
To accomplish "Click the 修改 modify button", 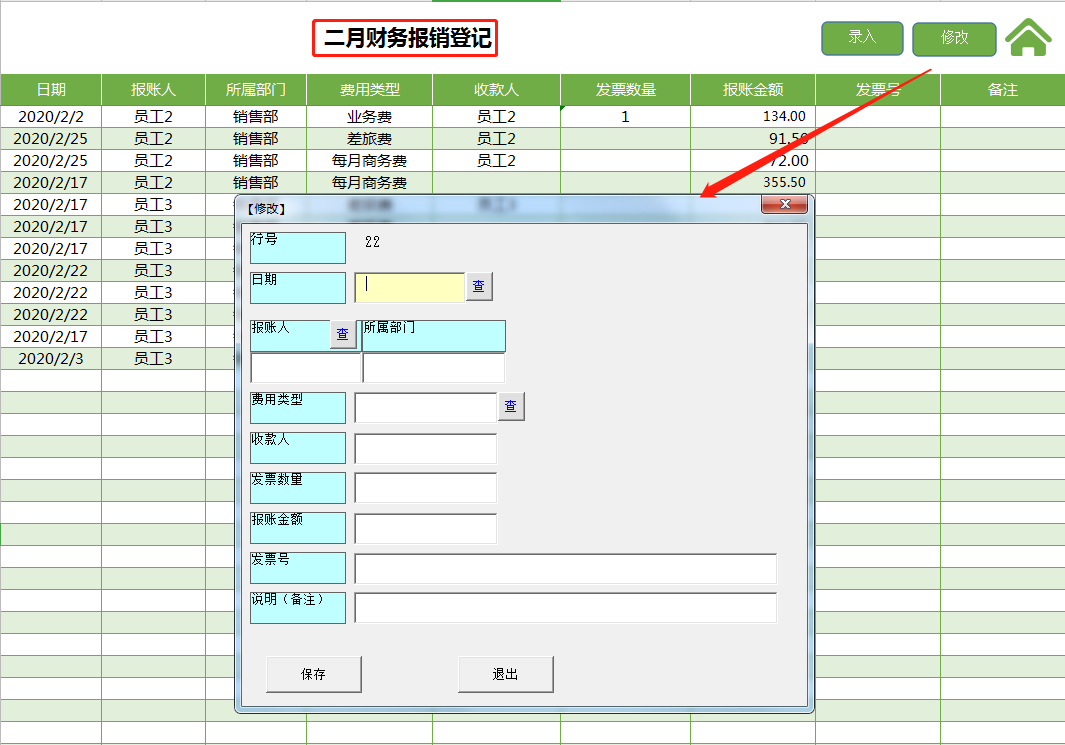I will (954, 40).
